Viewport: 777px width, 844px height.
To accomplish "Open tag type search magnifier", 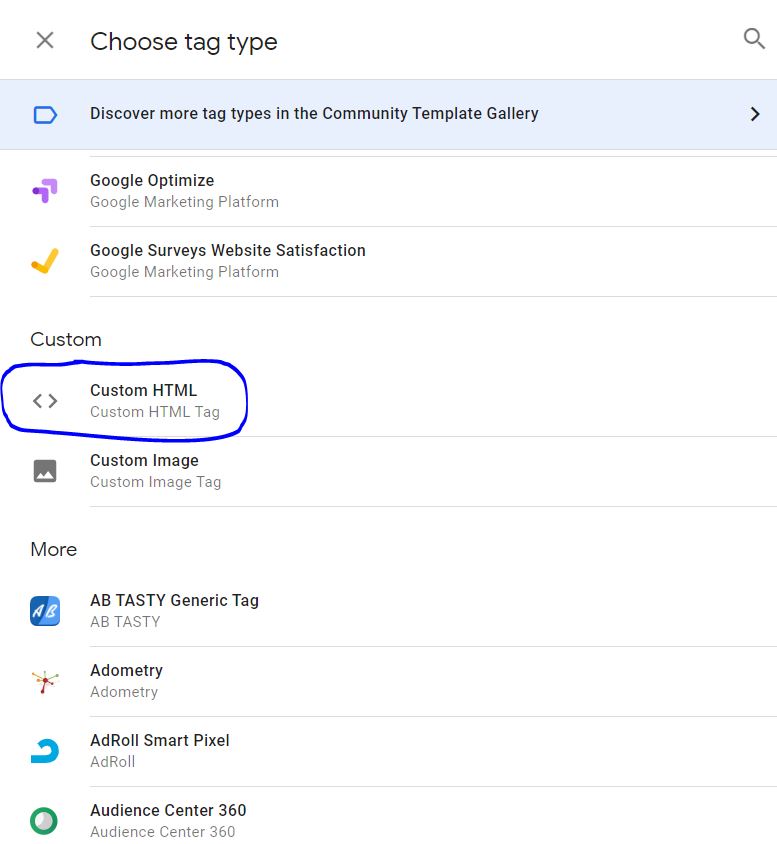I will pyautogui.click(x=754, y=39).
